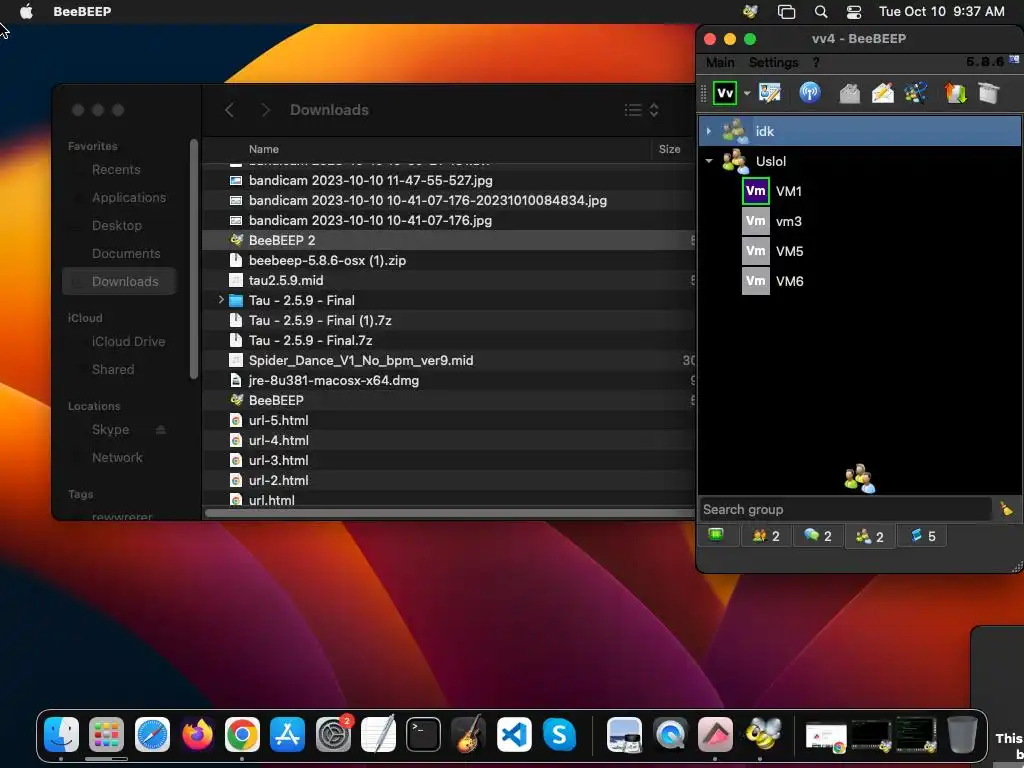Click the Finder back arrow
The height and width of the screenshot is (768, 1024).
click(x=229, y=110)
